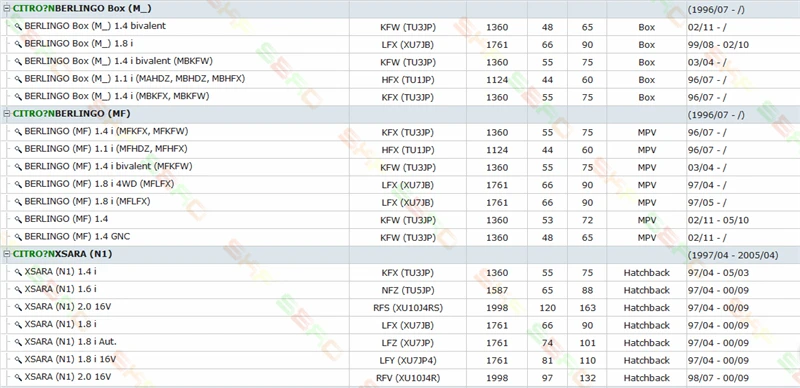The height and width of the screenshot is (388, 800).
Task: Open magnifier for BERLINGO Box (M_) 1.8 i
Action: (x=18, y=44)
